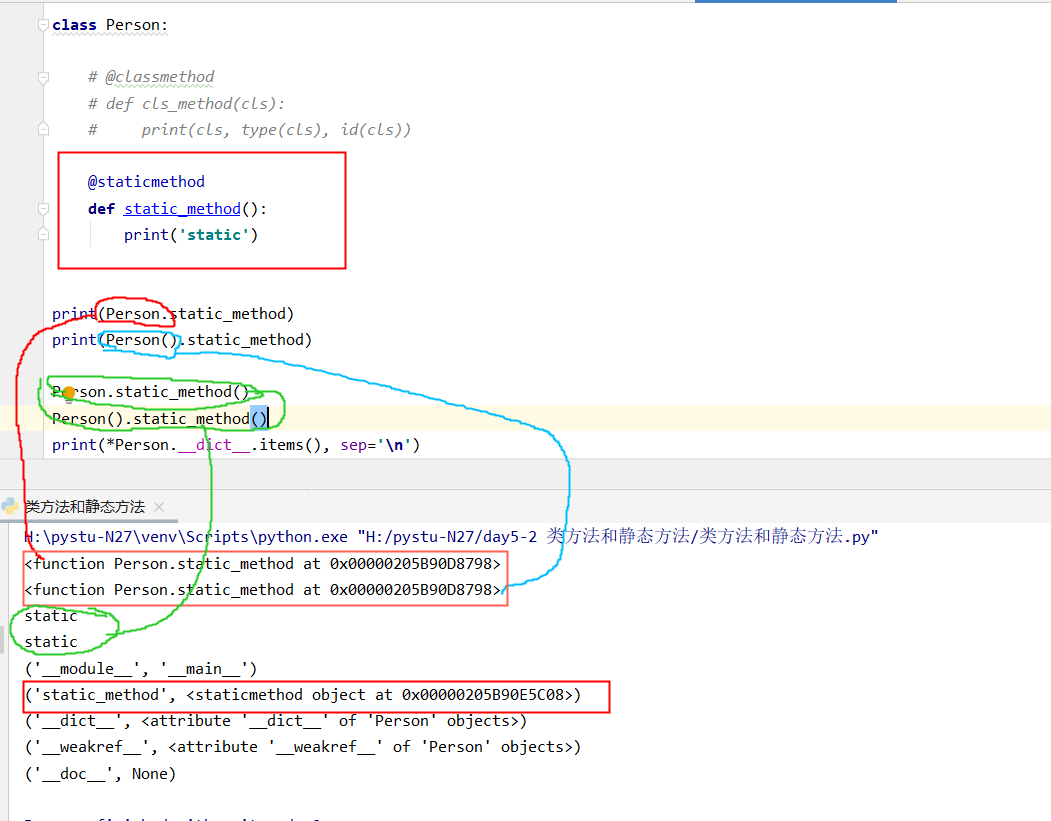Screen dimensions: 1051x821
Task: Select the 类方法和静态方法 run tab
Action: pyautogui.click(x=85, y=507)
